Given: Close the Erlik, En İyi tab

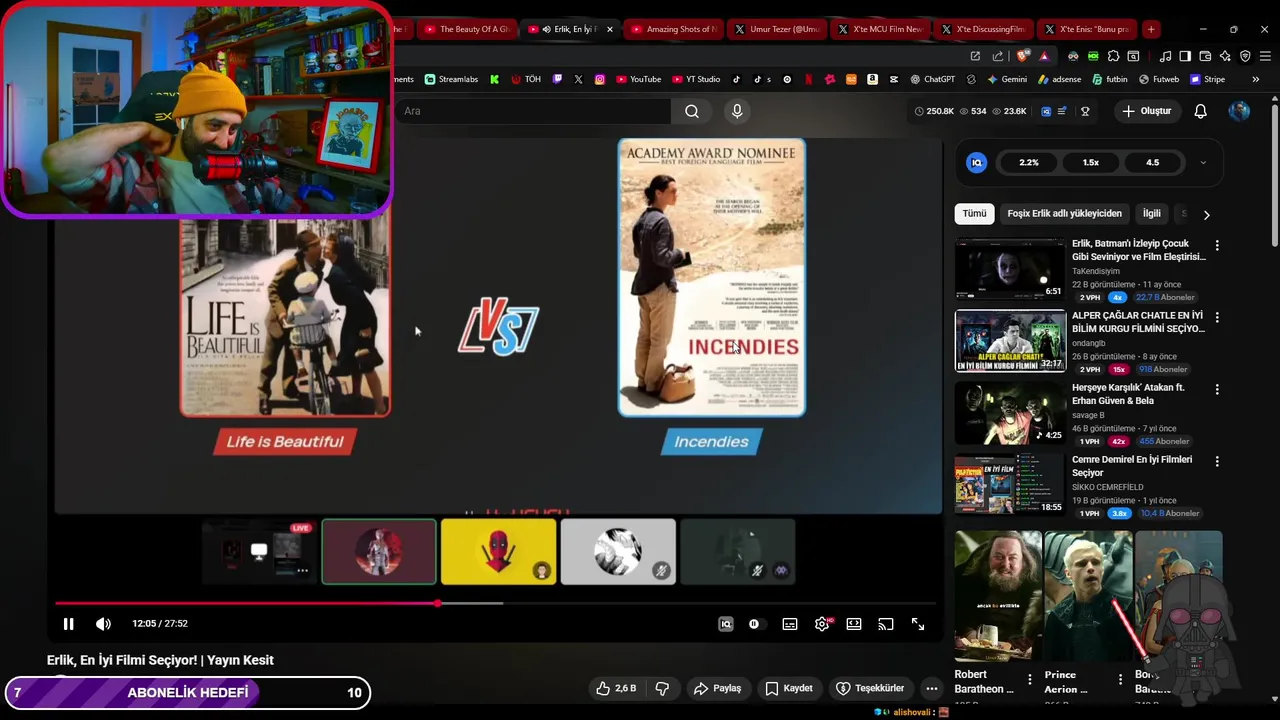Looking at the screenshot, I should pyautogui.click(x=609, y=29).
